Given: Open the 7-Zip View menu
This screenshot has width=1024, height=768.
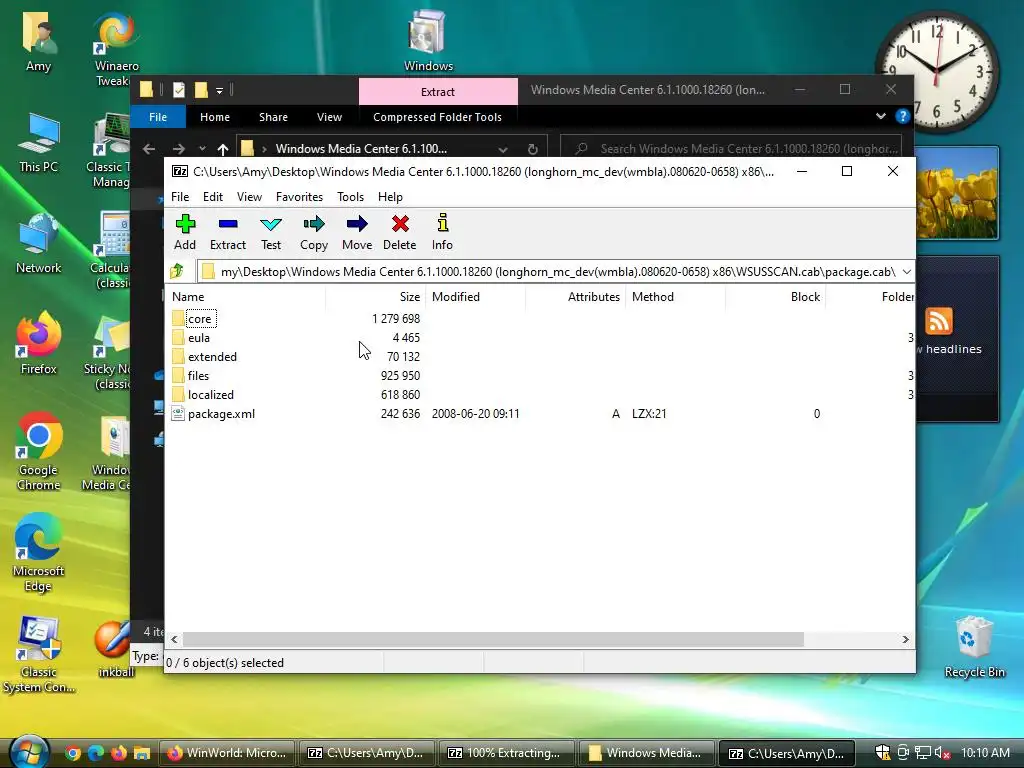Looking at the screenshot, I should click(x=249, y=197).
